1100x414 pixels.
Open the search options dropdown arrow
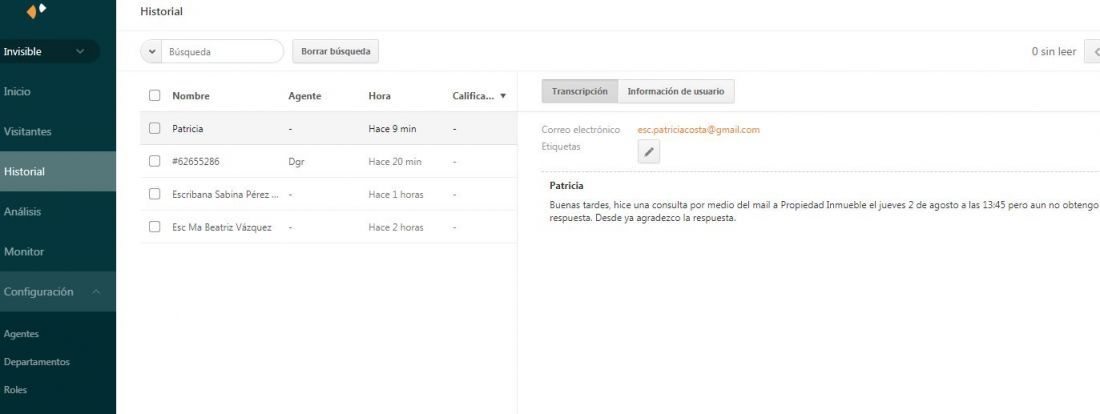[152, 52]
